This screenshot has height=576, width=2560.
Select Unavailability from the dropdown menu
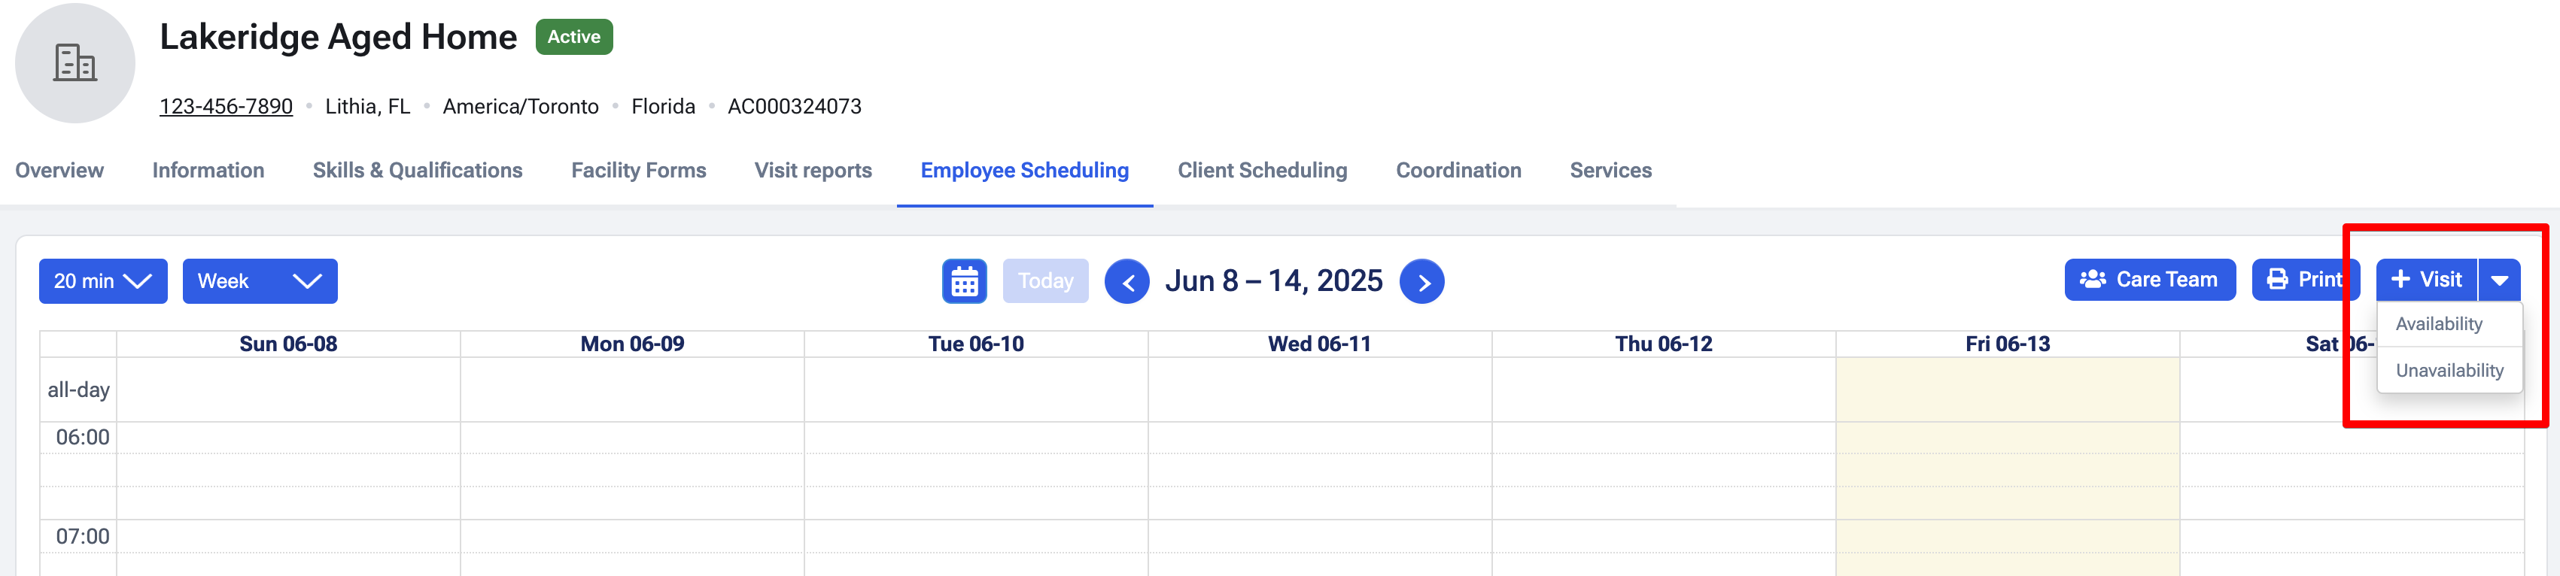click(2449, 370)
